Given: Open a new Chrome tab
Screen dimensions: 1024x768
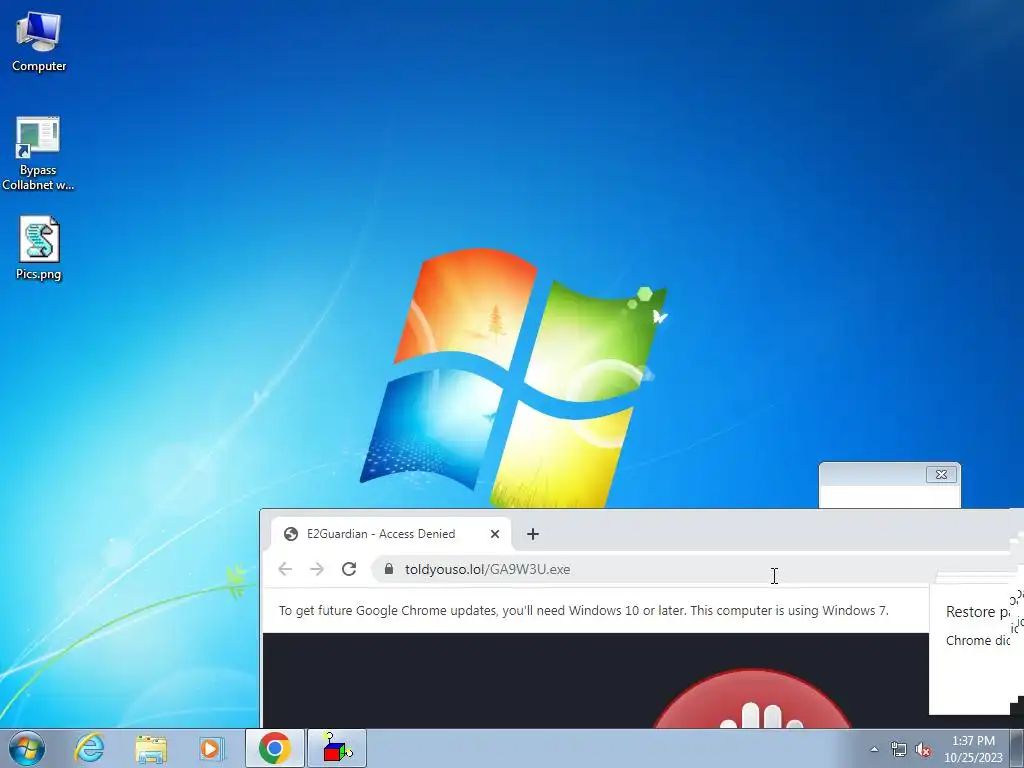Looking at the screenshot, I should tap(533, 534).
